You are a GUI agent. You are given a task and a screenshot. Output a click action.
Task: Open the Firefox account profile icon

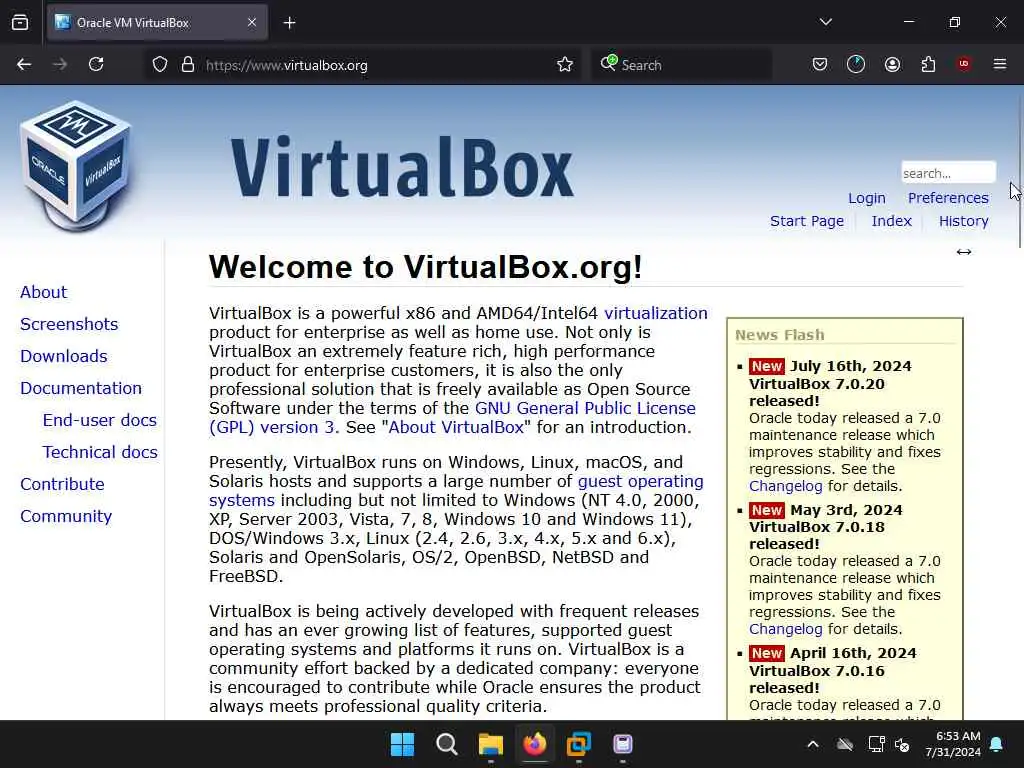892,64
